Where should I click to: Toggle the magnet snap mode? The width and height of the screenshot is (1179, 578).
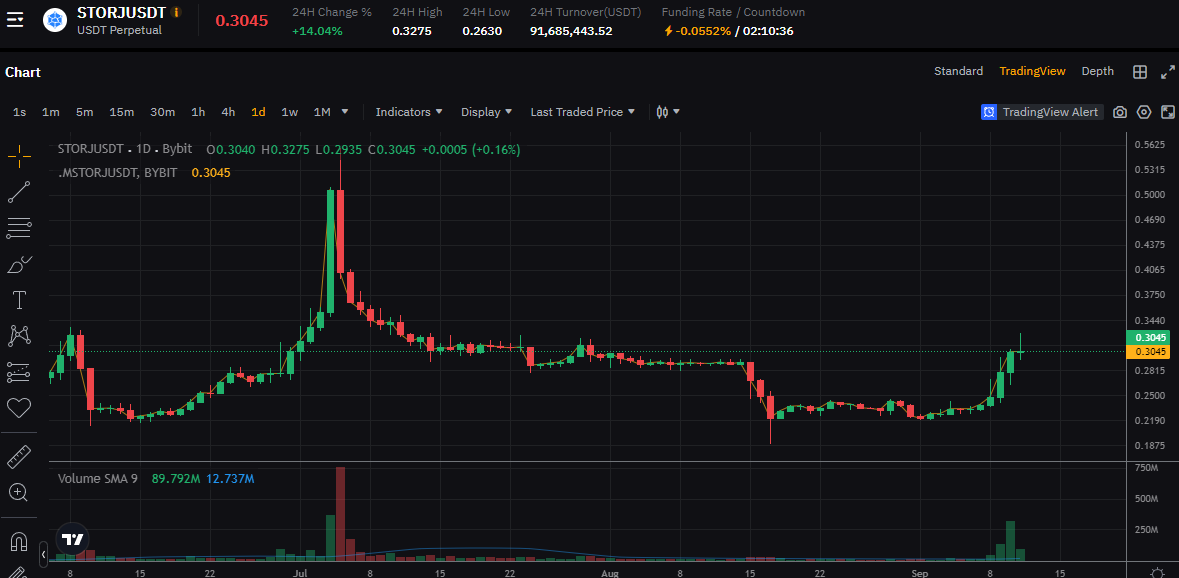pyautogui.click(x=19, y=541)
